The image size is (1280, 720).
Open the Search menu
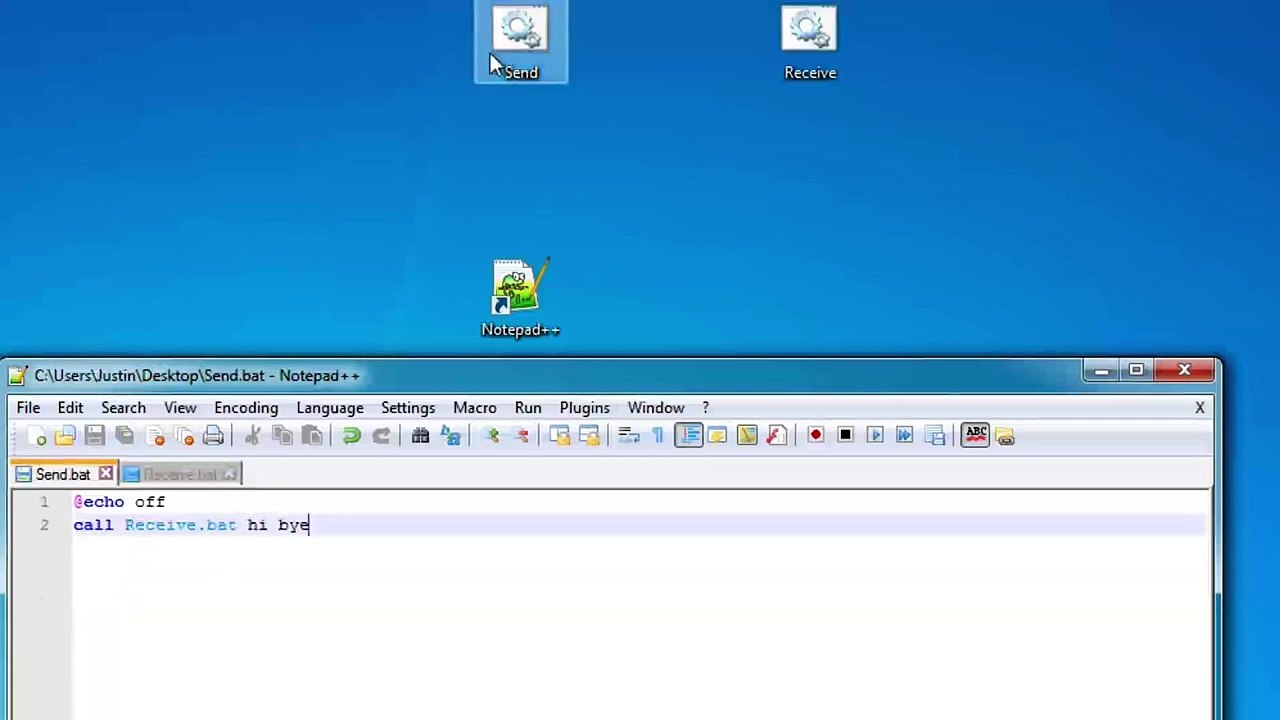click(x=123, y=408)
